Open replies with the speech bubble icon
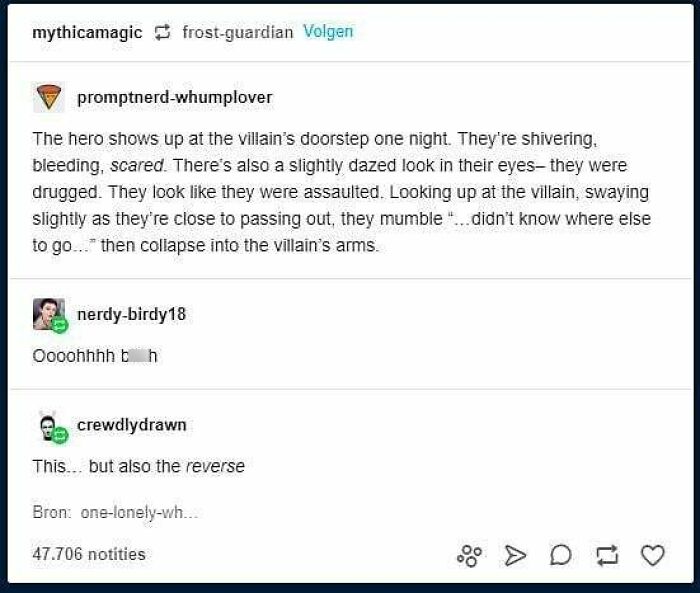Screen dimensions: 700x593 [561, 555]
